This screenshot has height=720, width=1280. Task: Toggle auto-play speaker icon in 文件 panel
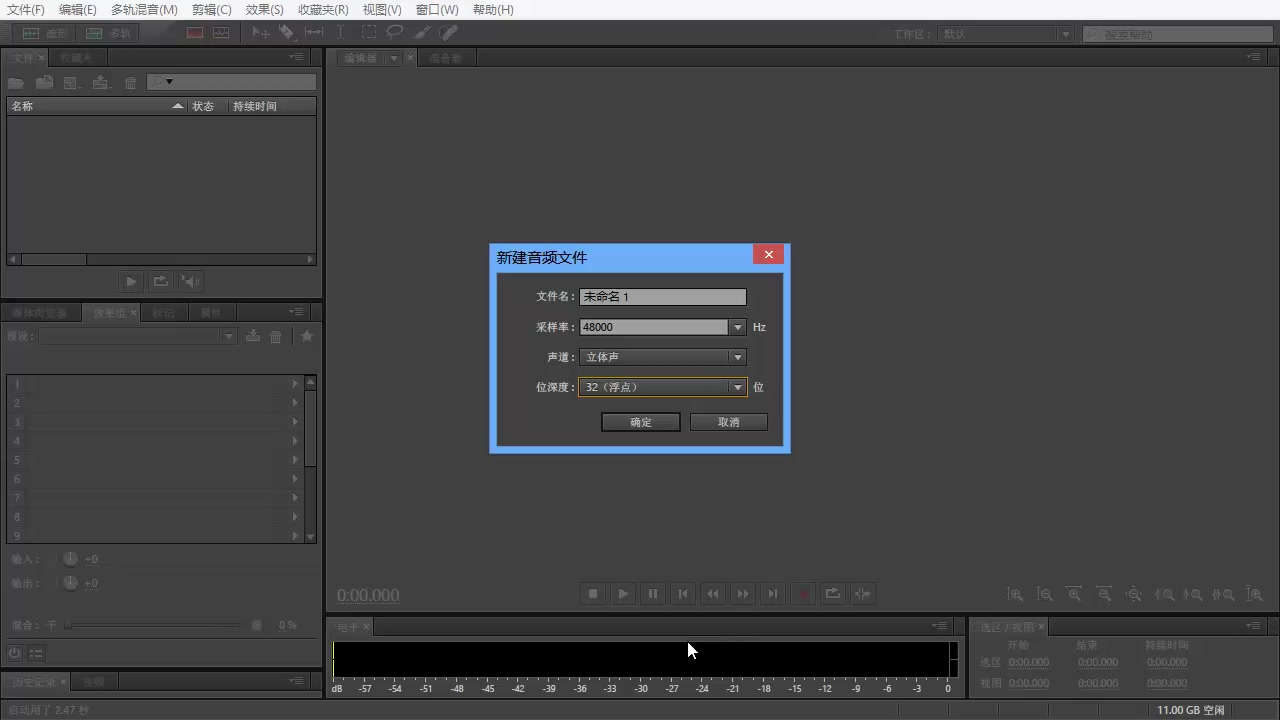point(190,282)
